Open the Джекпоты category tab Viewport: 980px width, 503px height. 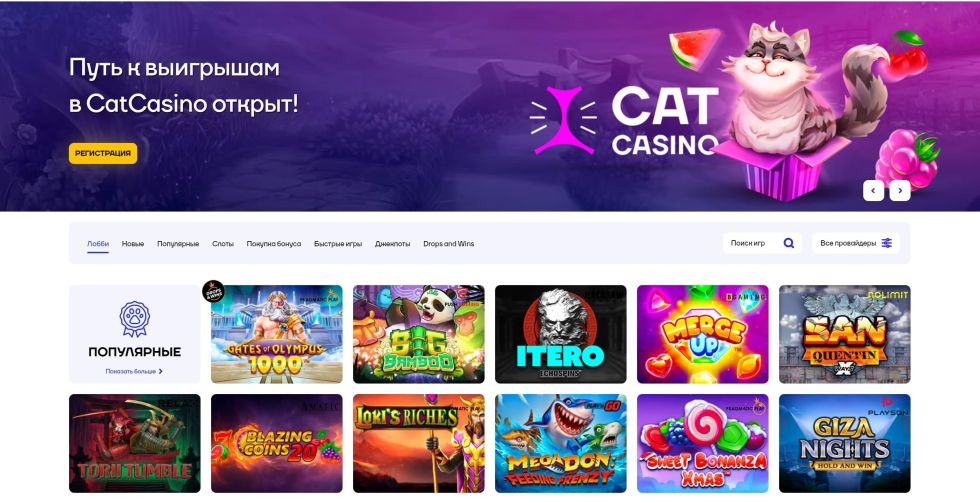pos(392,244)
